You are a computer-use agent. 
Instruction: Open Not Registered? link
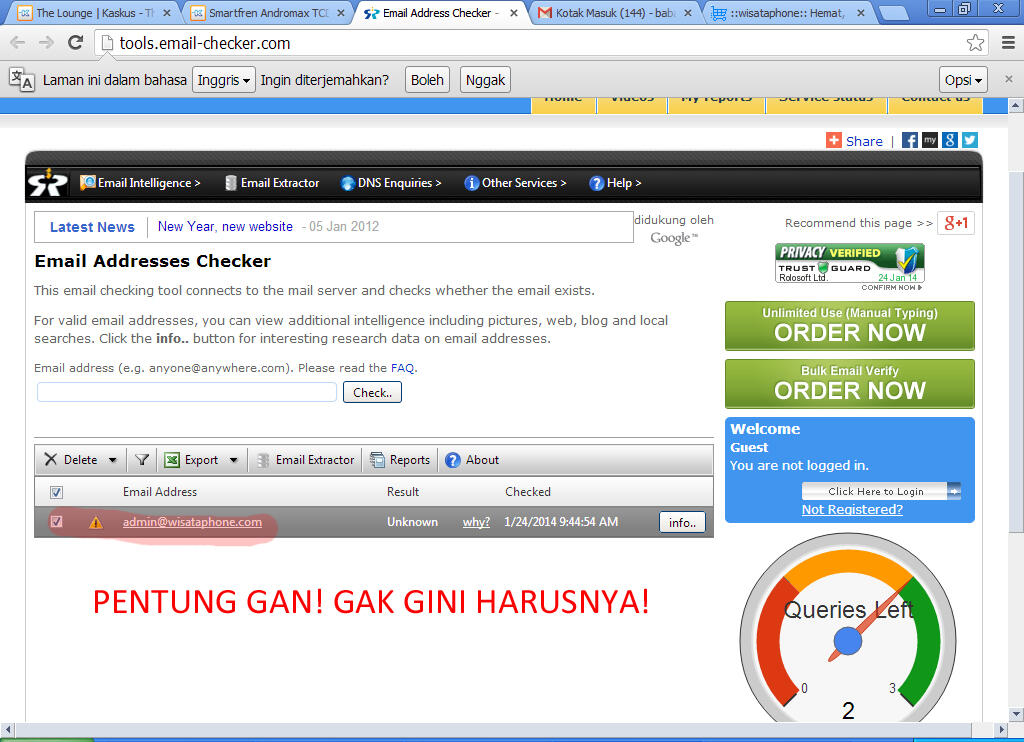[852, 509]
